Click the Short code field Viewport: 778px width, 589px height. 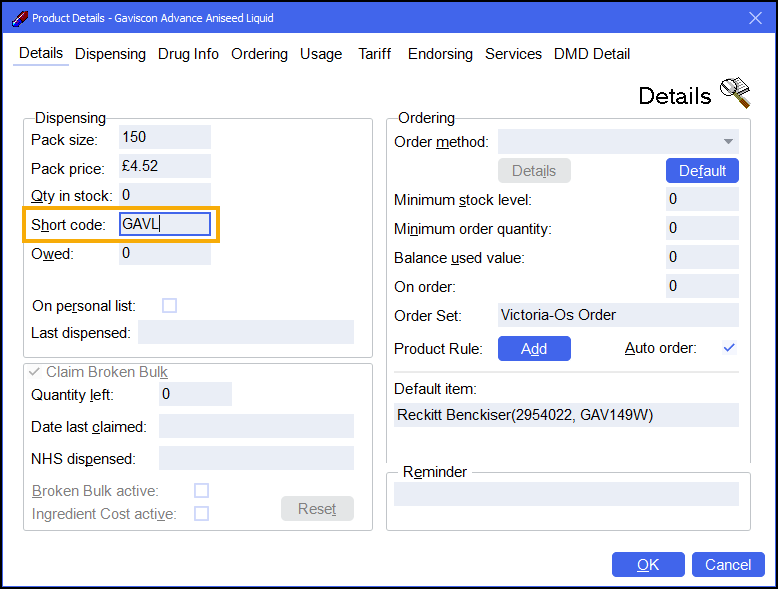tap(165, 224)
